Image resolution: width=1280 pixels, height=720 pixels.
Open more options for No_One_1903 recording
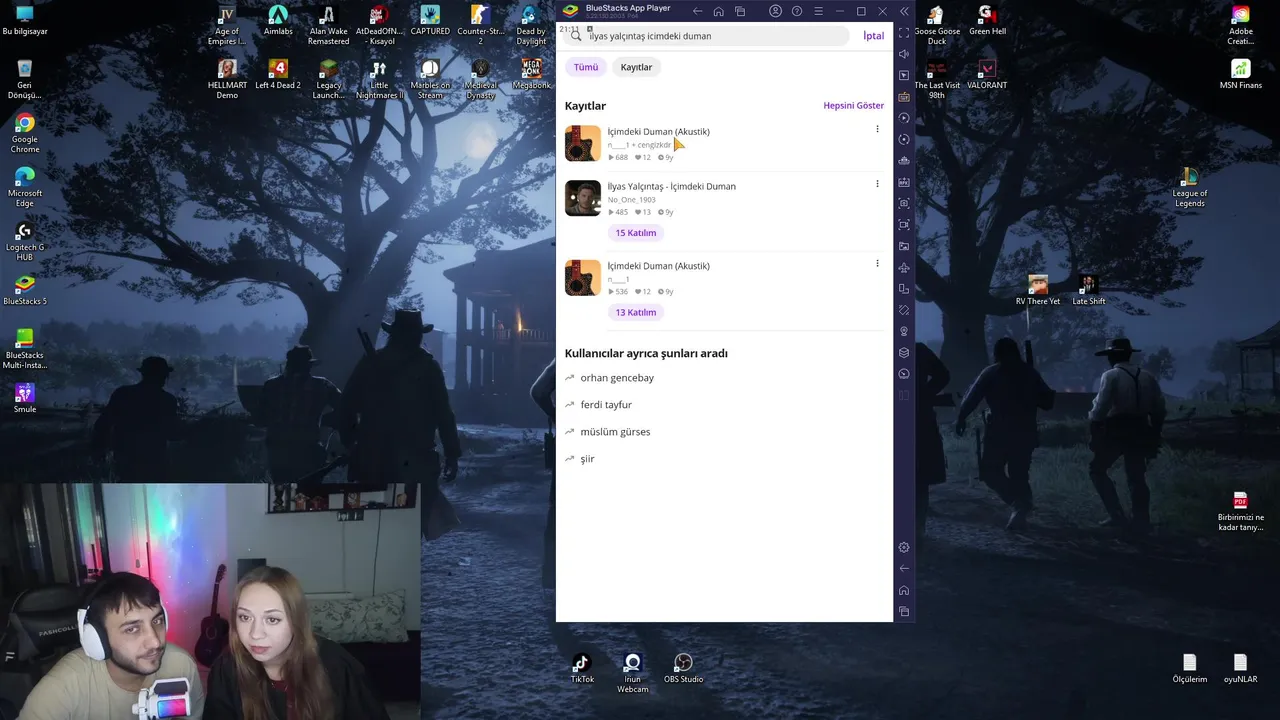pyautogui.click(x=877, y=184)
